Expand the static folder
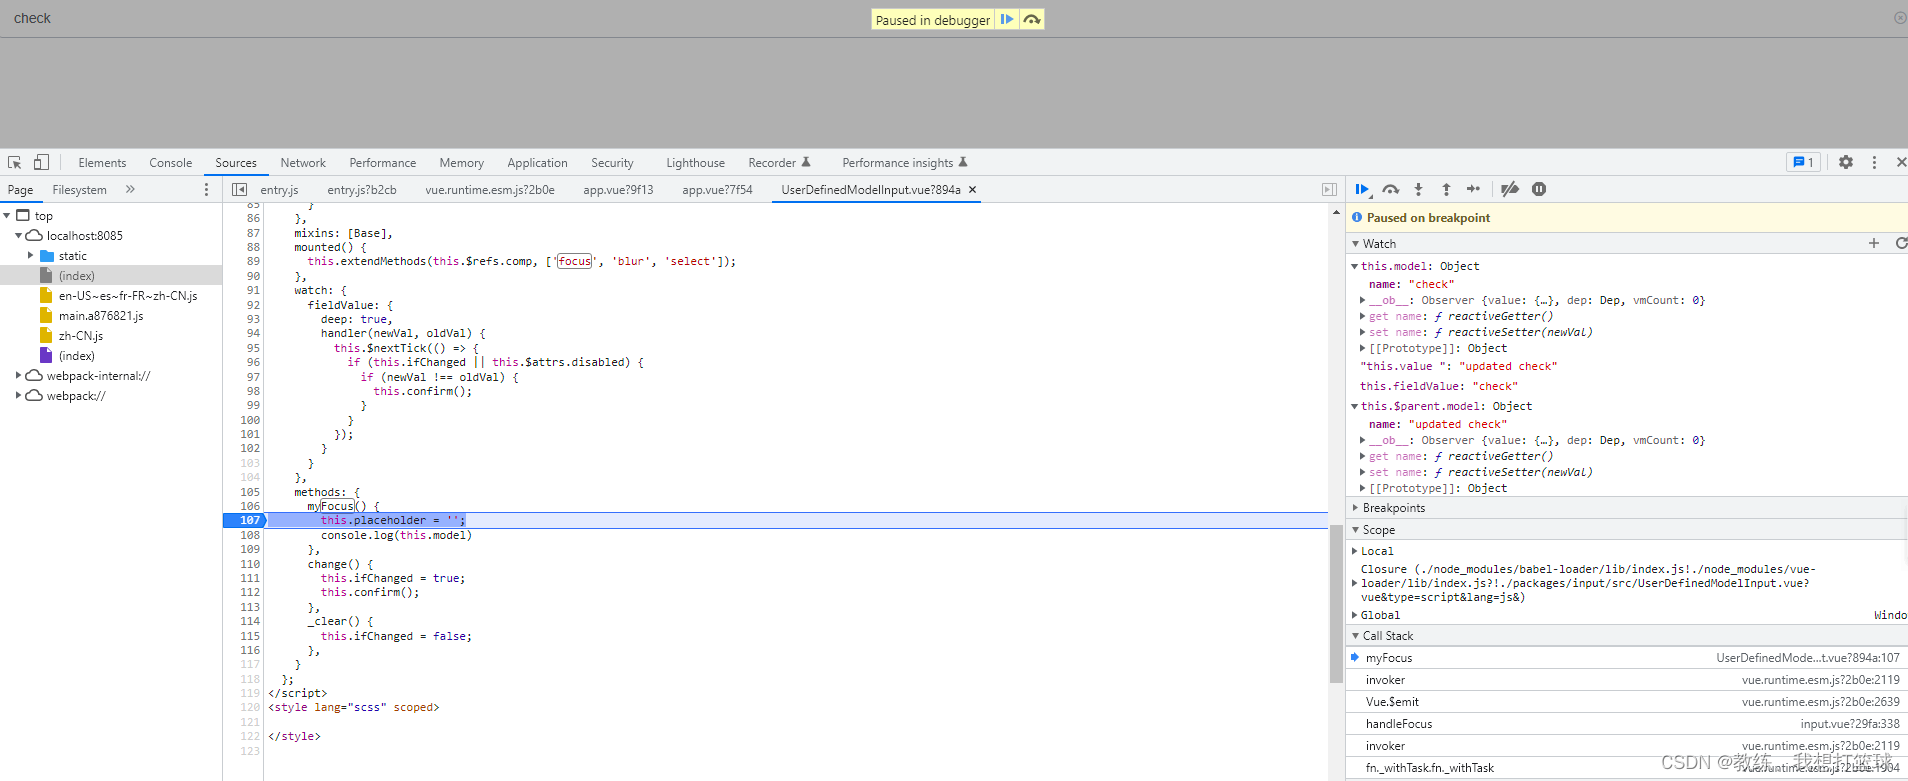This screenshot has height=781, width=1908. [30, 256]
